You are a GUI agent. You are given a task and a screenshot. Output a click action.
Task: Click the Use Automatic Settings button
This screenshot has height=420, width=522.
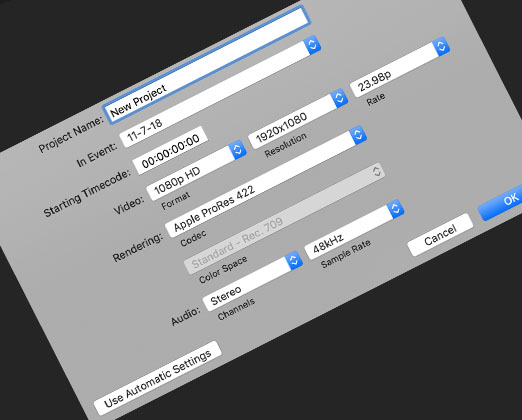pos(157,379)
